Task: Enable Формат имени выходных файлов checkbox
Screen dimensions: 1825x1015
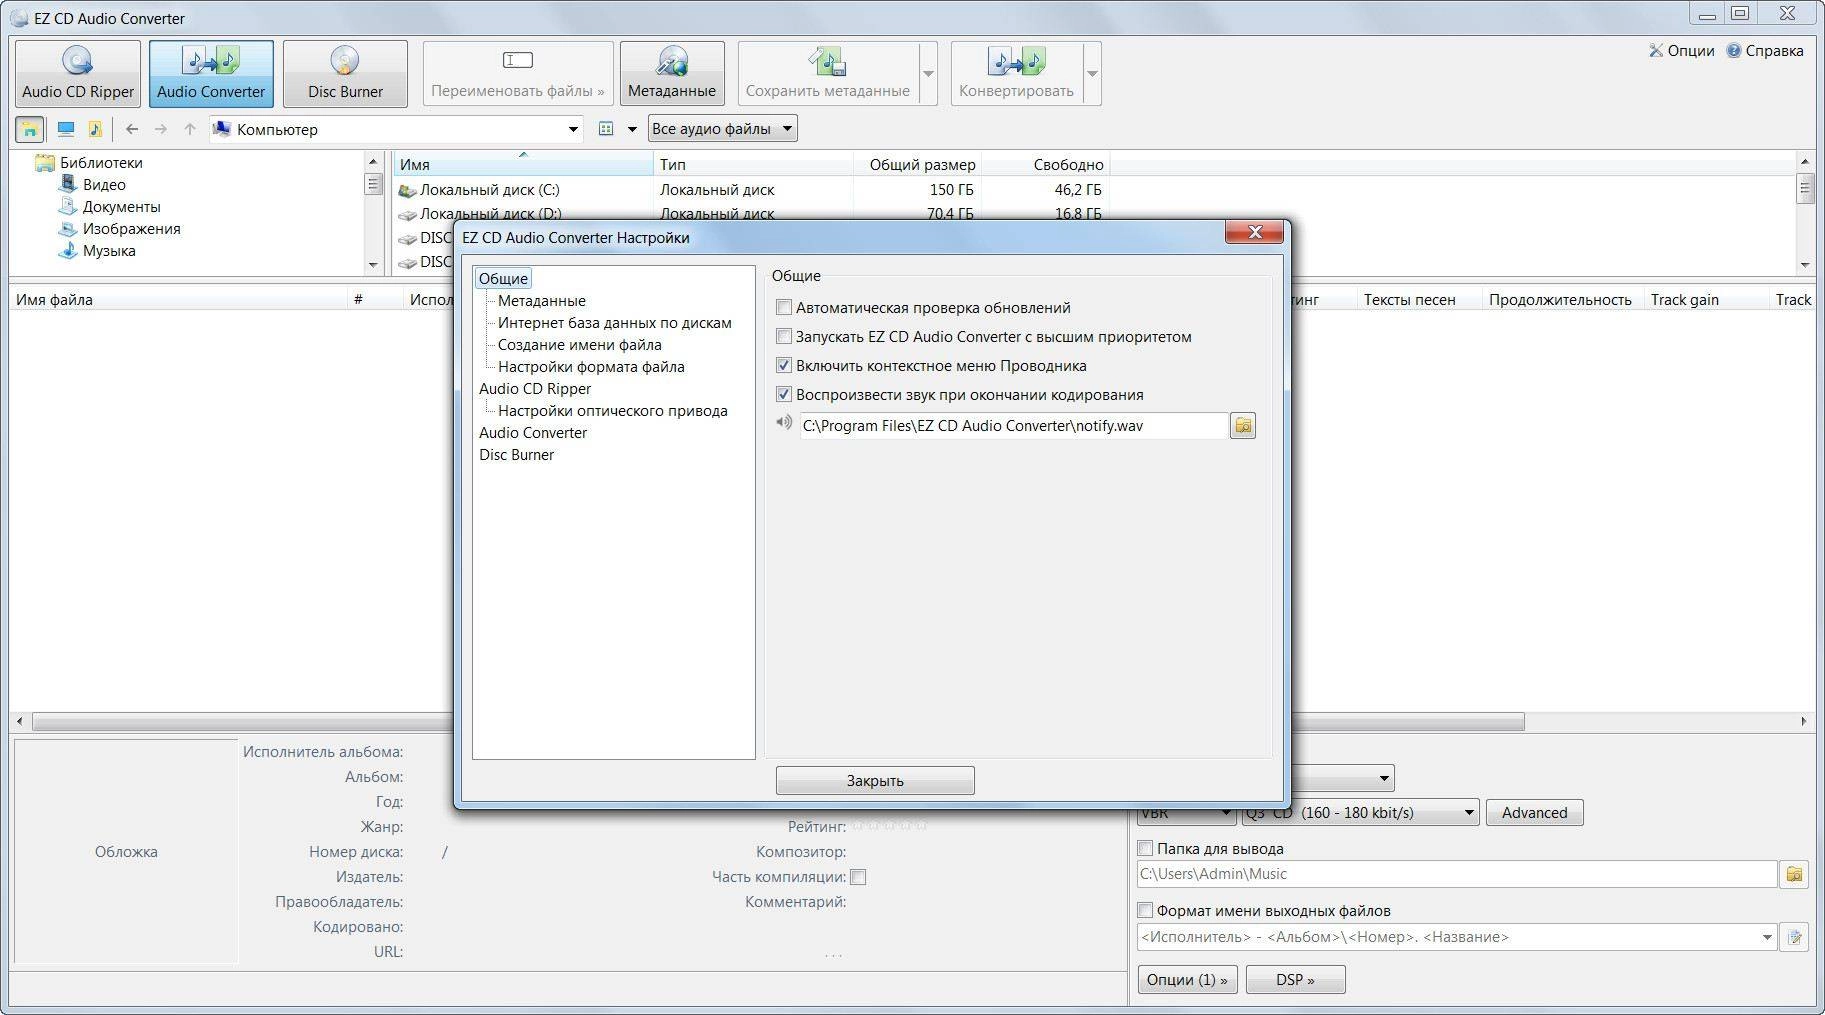Action: coord(1146,911)
